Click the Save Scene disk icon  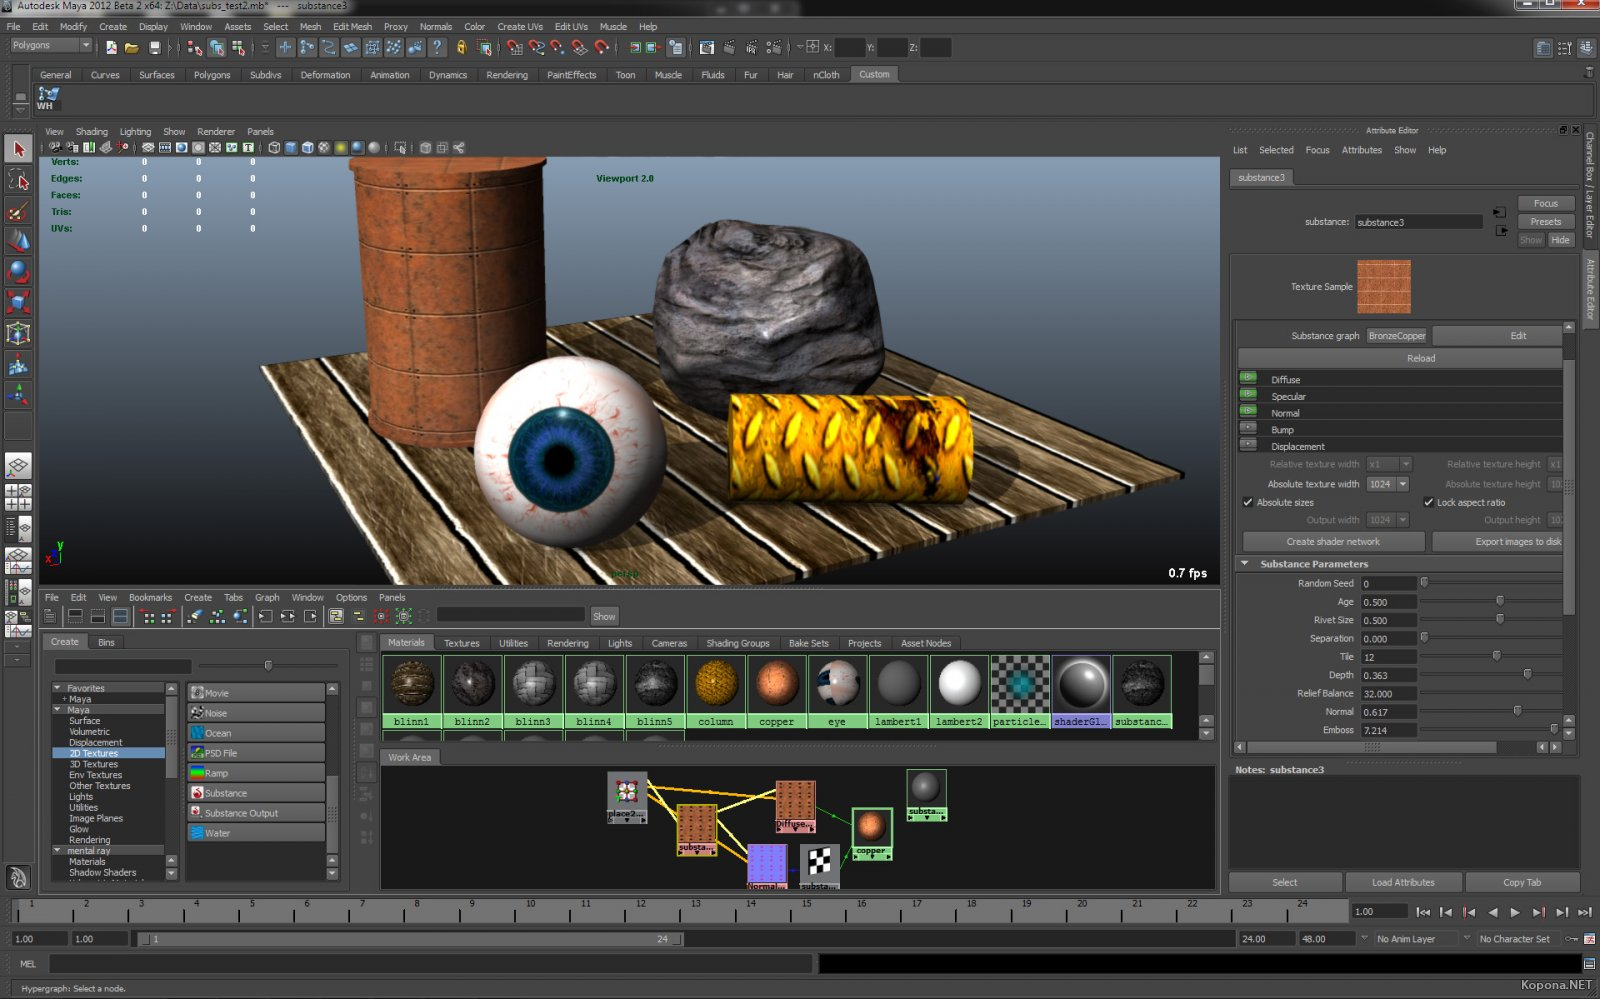154,47
